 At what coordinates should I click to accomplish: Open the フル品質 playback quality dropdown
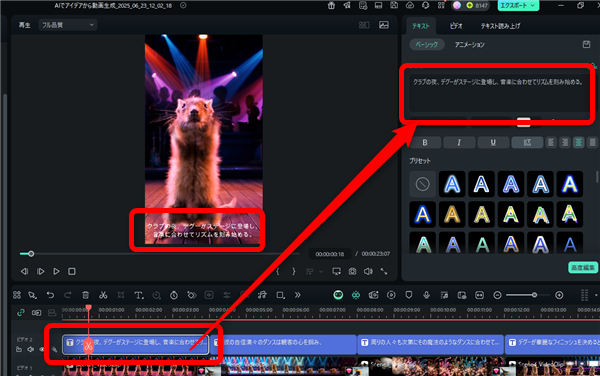coord(67,25)
